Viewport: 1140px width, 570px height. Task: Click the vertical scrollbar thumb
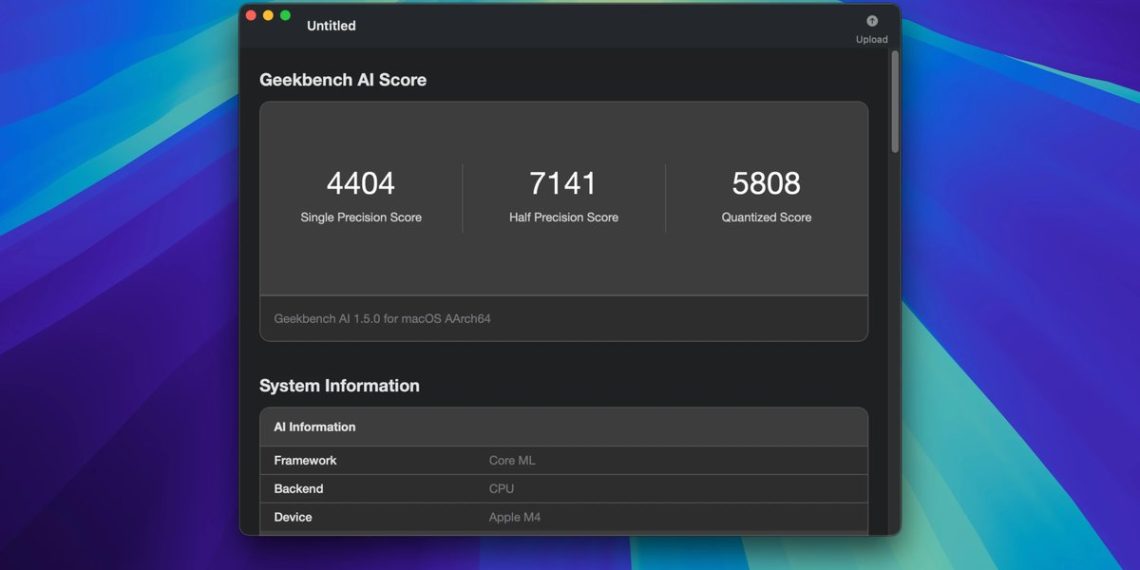(x=894, y=101)
